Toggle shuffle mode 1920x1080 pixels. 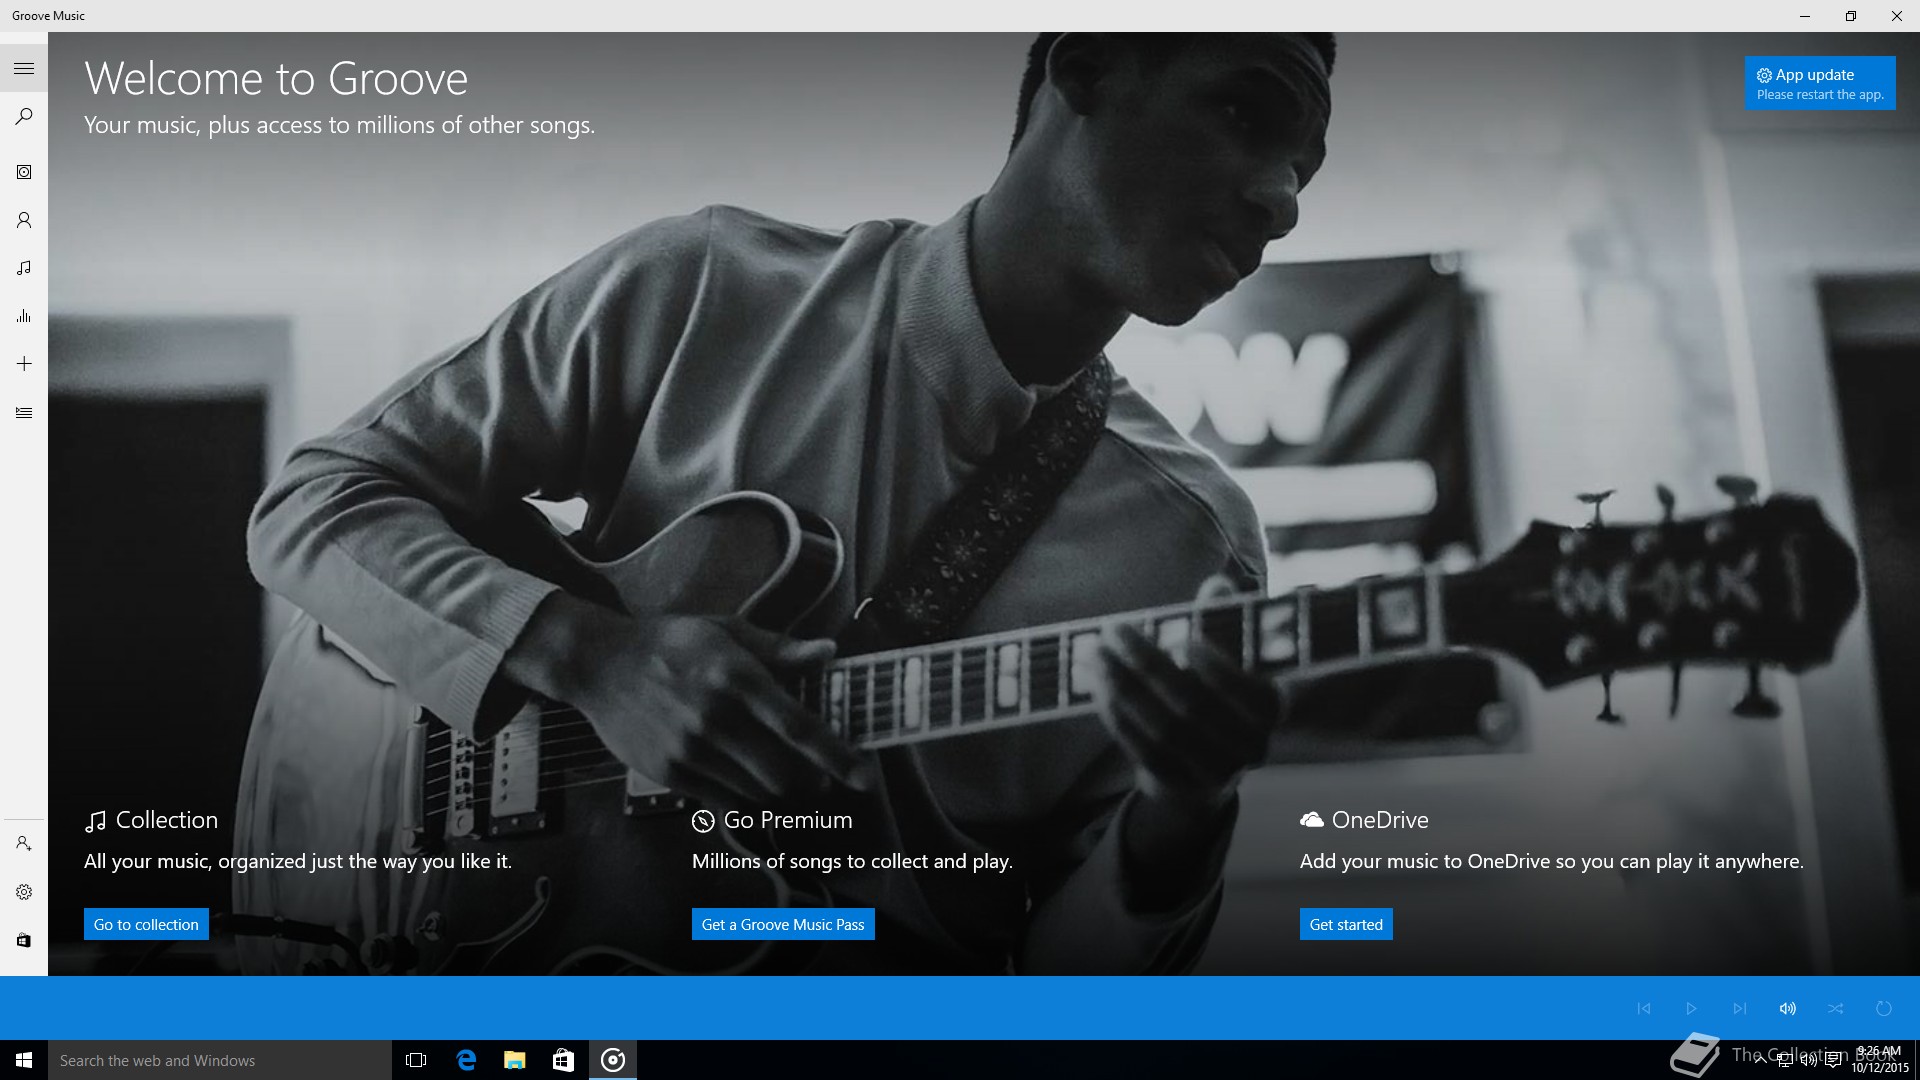pyautogui.click(x=1835, y=1008)
